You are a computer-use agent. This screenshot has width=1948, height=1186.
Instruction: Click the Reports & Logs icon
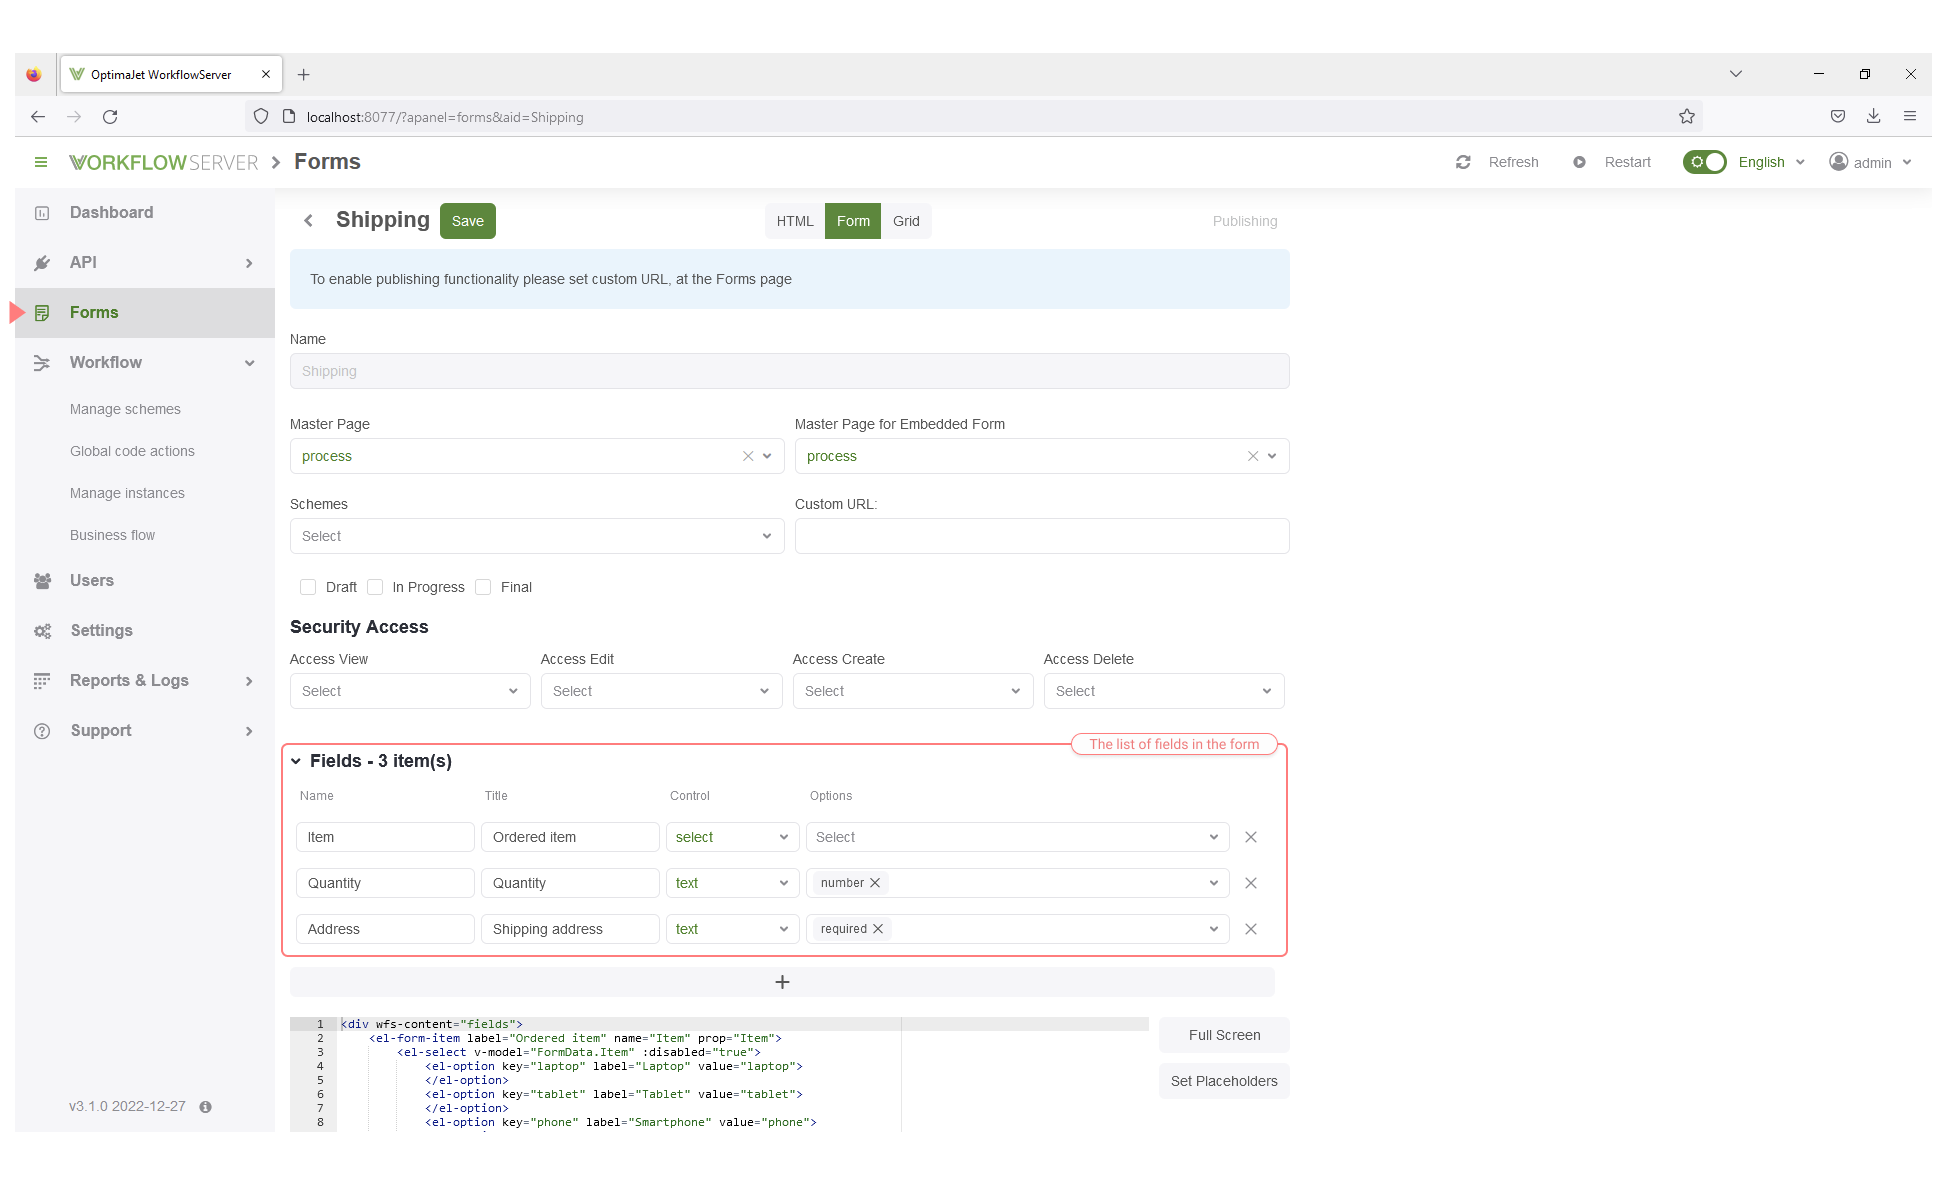42,681
